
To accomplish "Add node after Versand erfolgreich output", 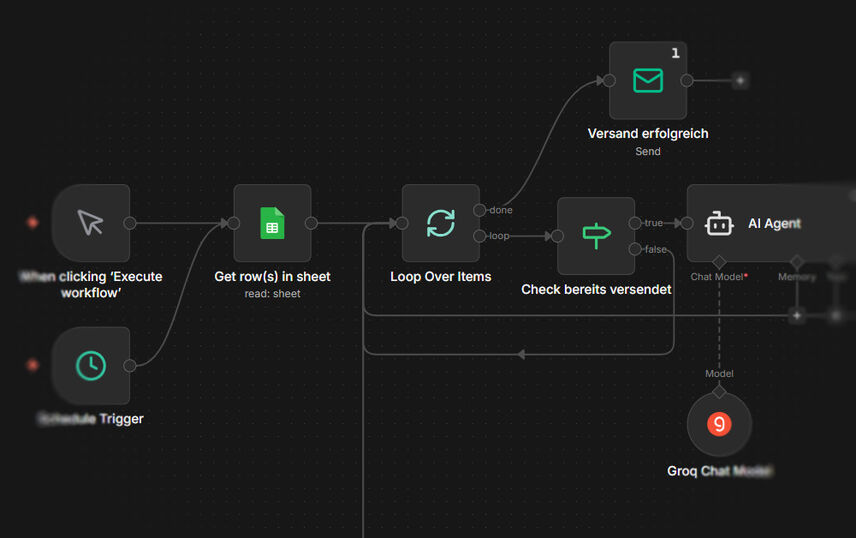I will point(740,81).
